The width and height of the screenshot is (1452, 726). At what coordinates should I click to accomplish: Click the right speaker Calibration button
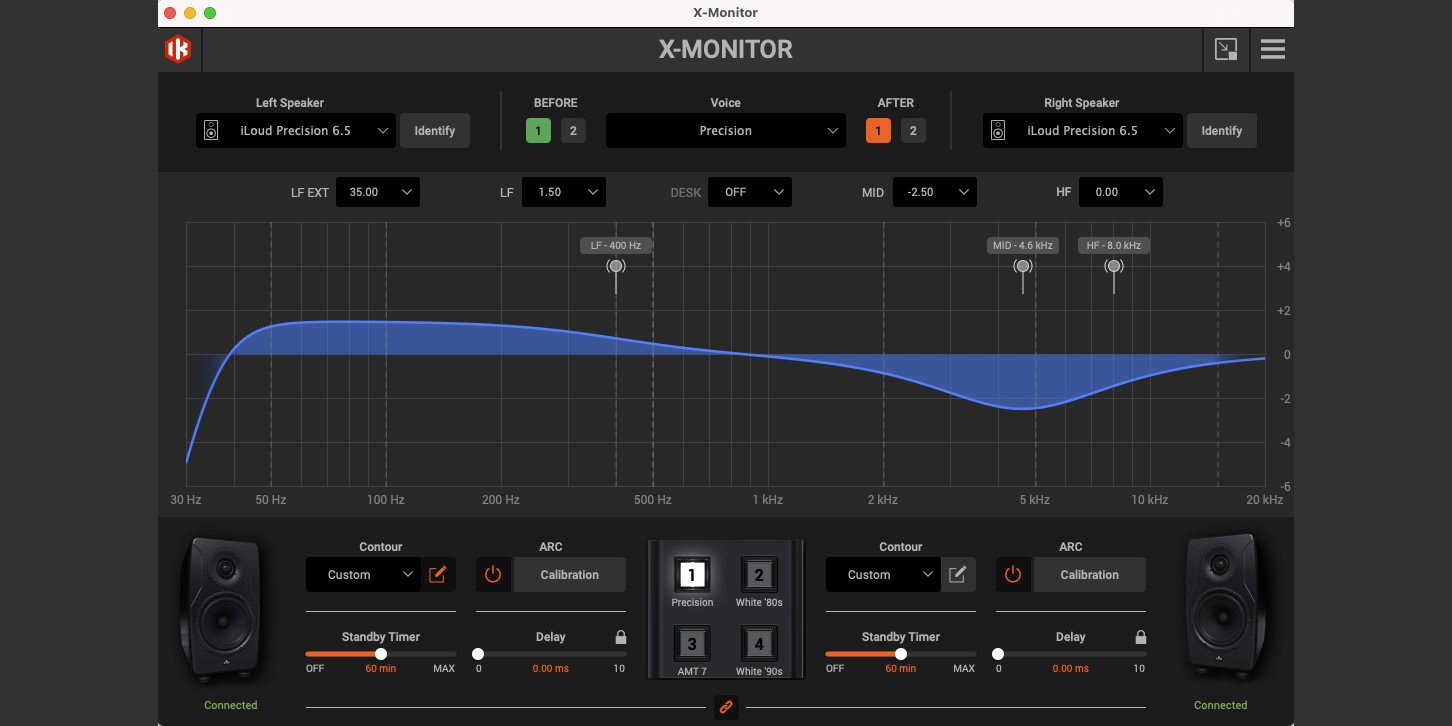pos(1089,575)
